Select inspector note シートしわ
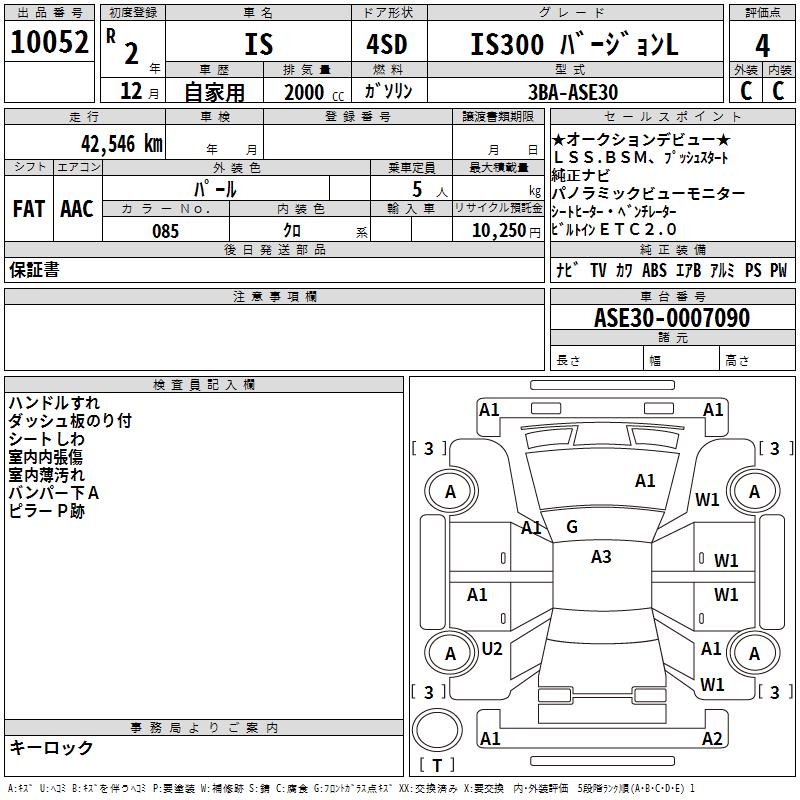Viewport: 800px width, 800px height. click(x=46, y=439)
